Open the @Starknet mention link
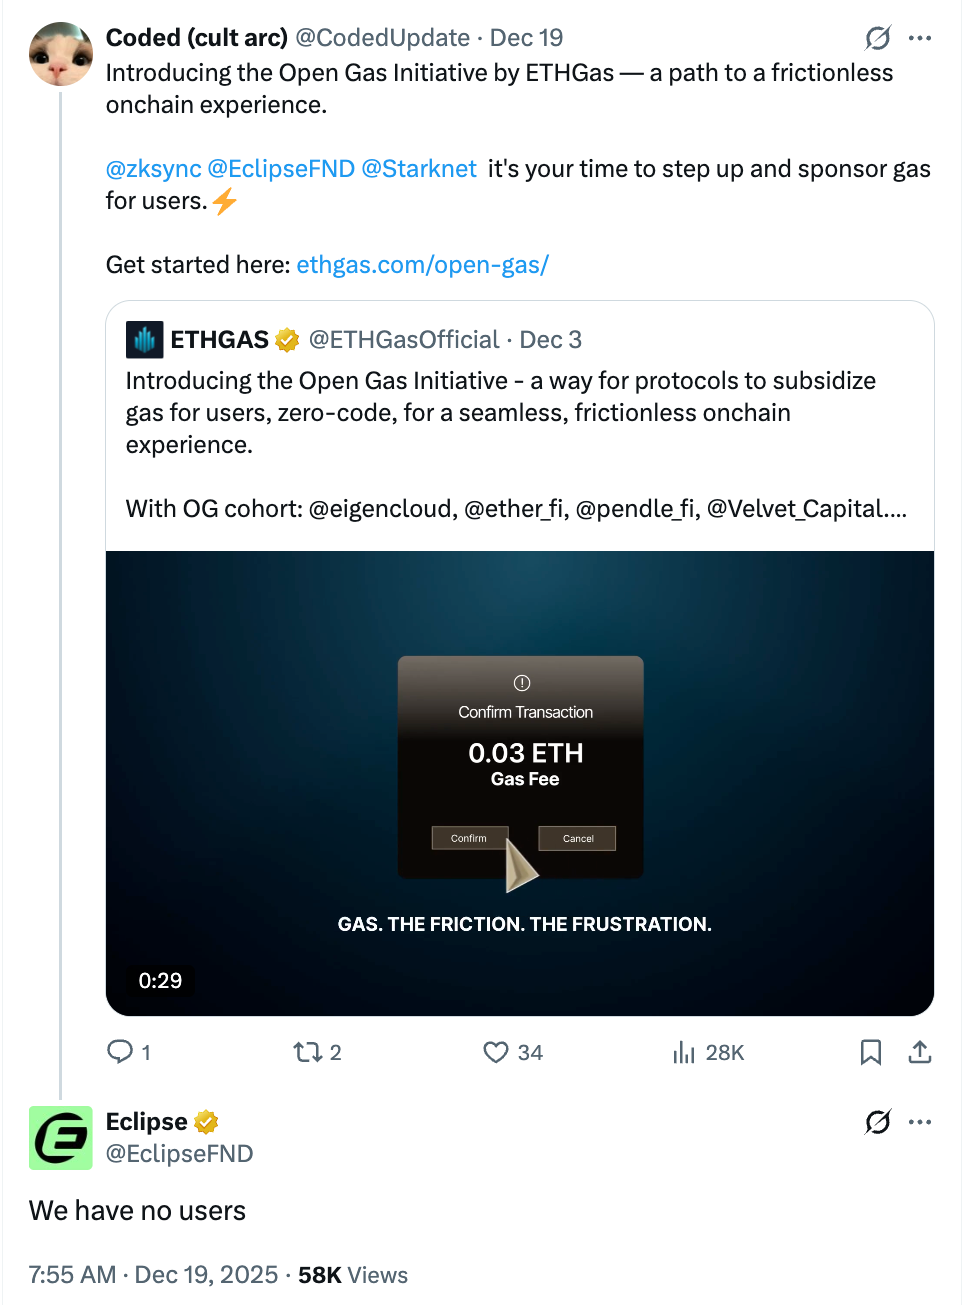The height and width of the screenshot is (1306, 966). (x=419, y=169)
